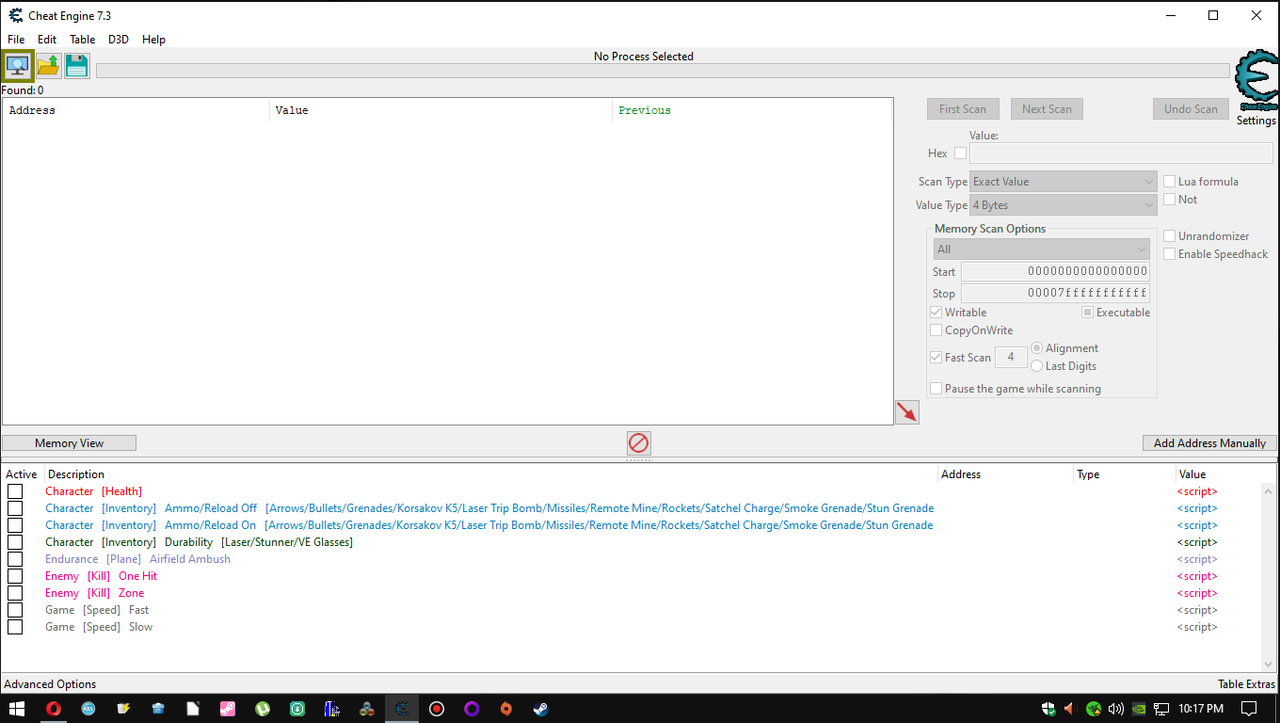Activate Enemy Kill Zone checkbox
The height and width of the screenshot is (723, 1280).
(15, 593)
